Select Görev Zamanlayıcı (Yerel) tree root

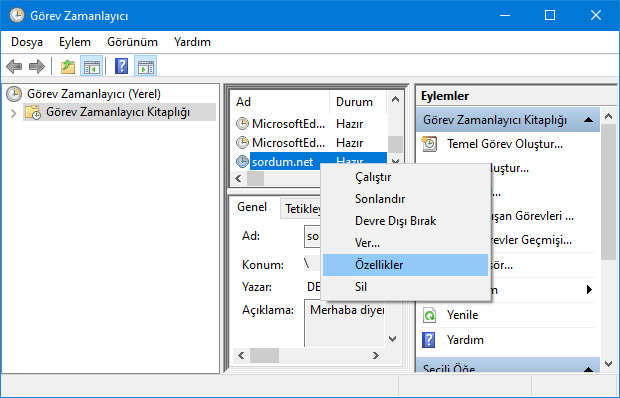click(x=94, y=94)
